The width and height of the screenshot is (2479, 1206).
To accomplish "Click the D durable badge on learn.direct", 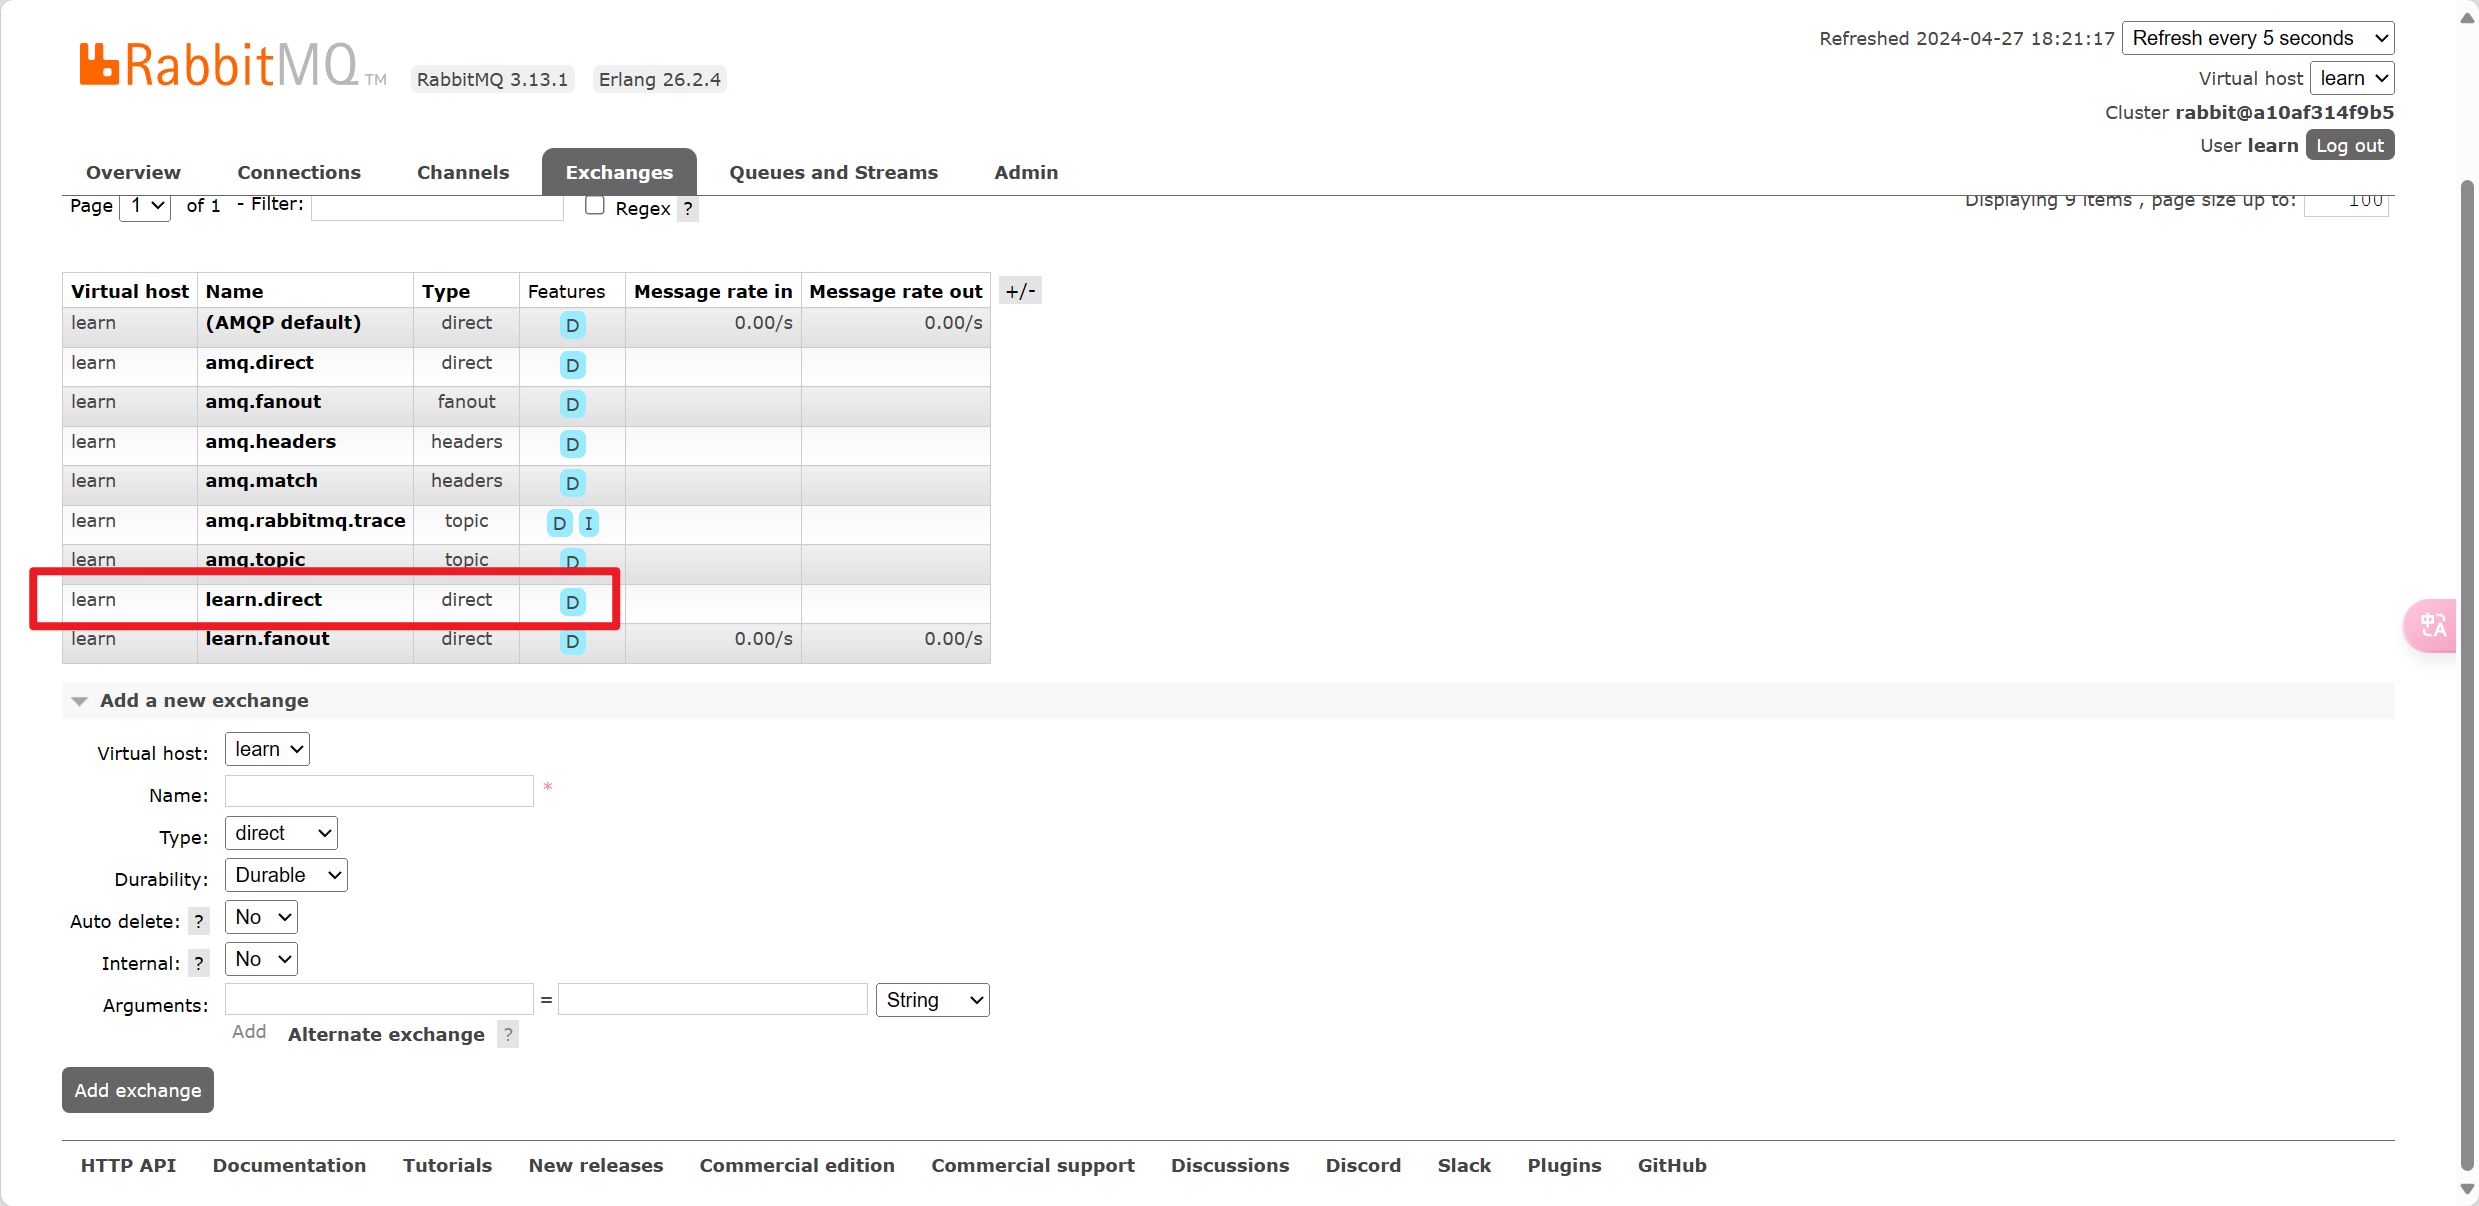I will click(572, 602).
